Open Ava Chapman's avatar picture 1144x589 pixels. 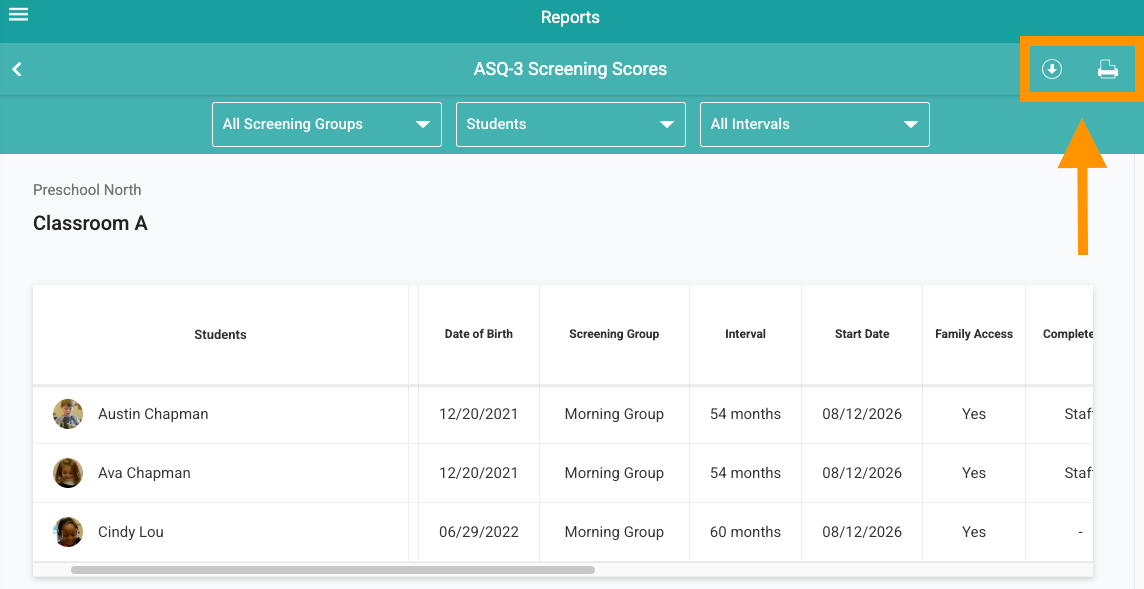(x=68, y=473)
